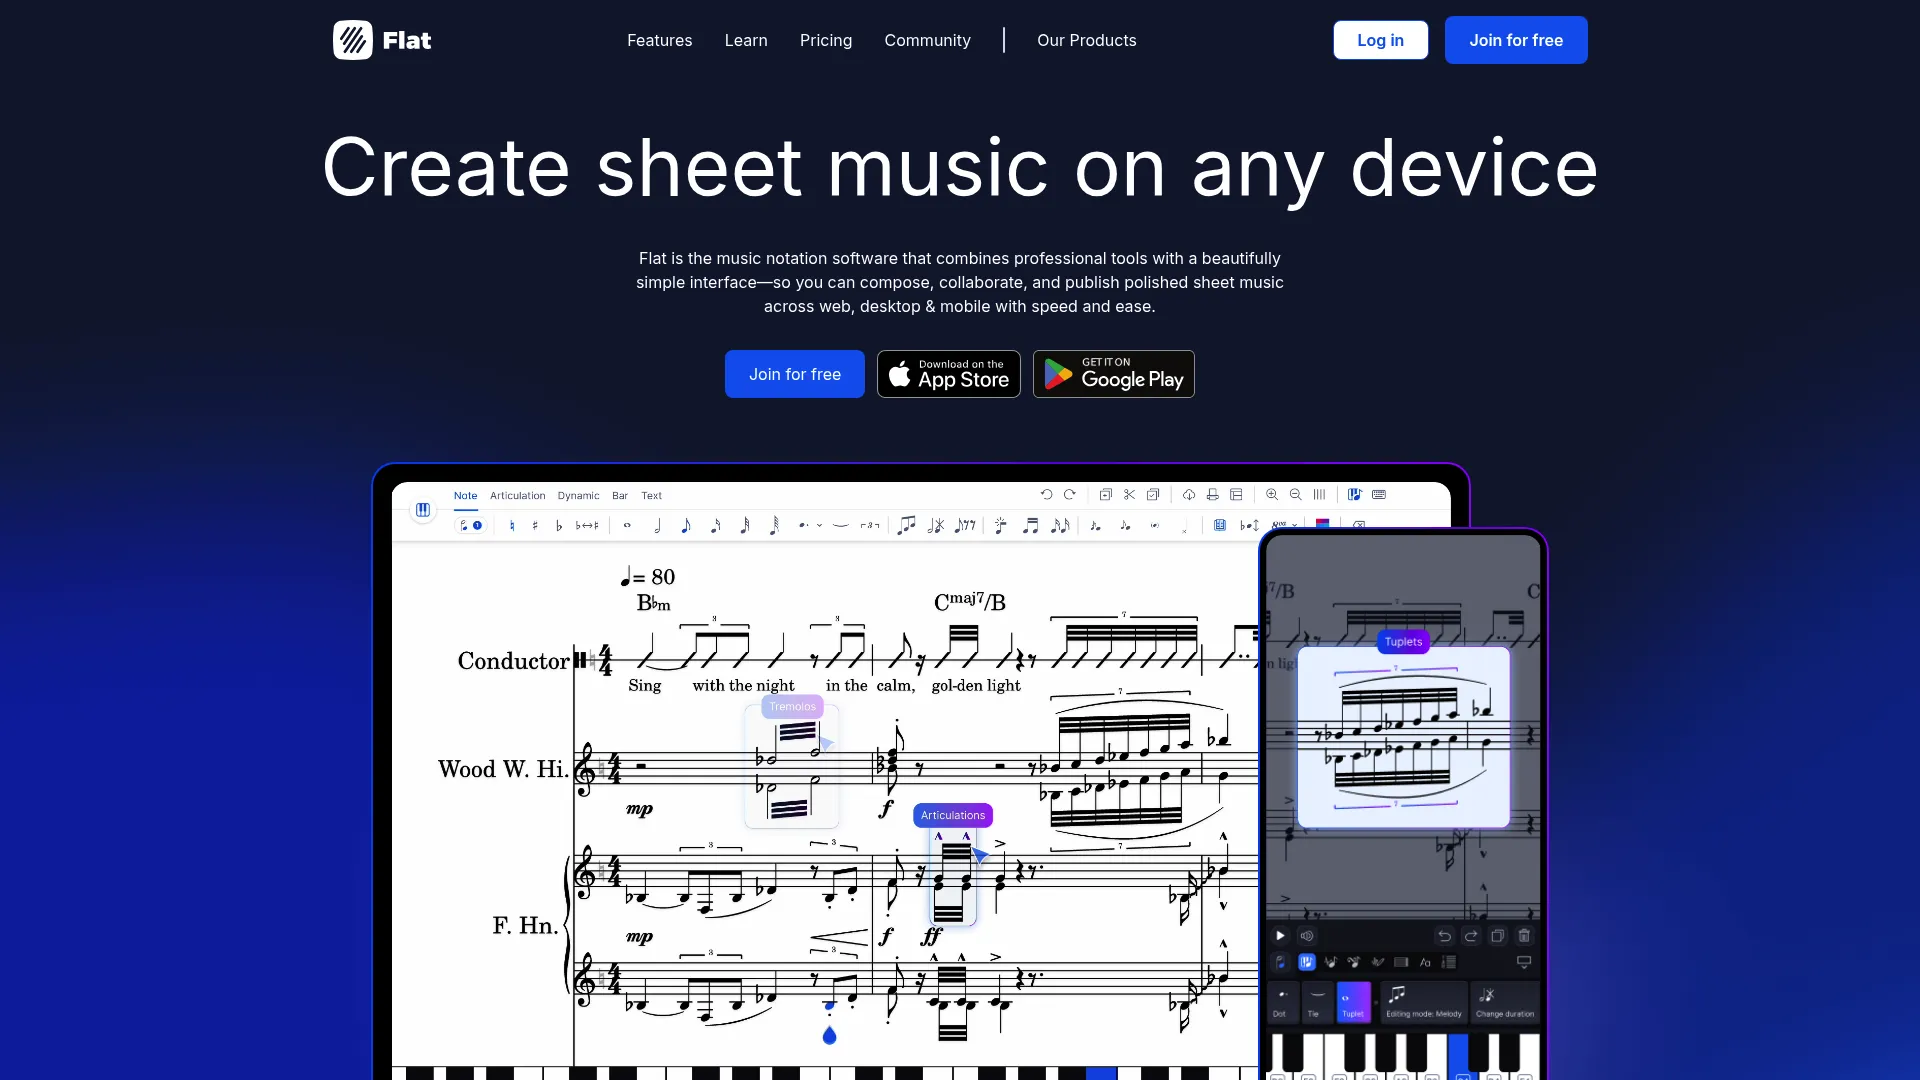Select the whole note duration
Image resolution: width=1920 pixels, height=1080 pixels.
pos(627,525)
